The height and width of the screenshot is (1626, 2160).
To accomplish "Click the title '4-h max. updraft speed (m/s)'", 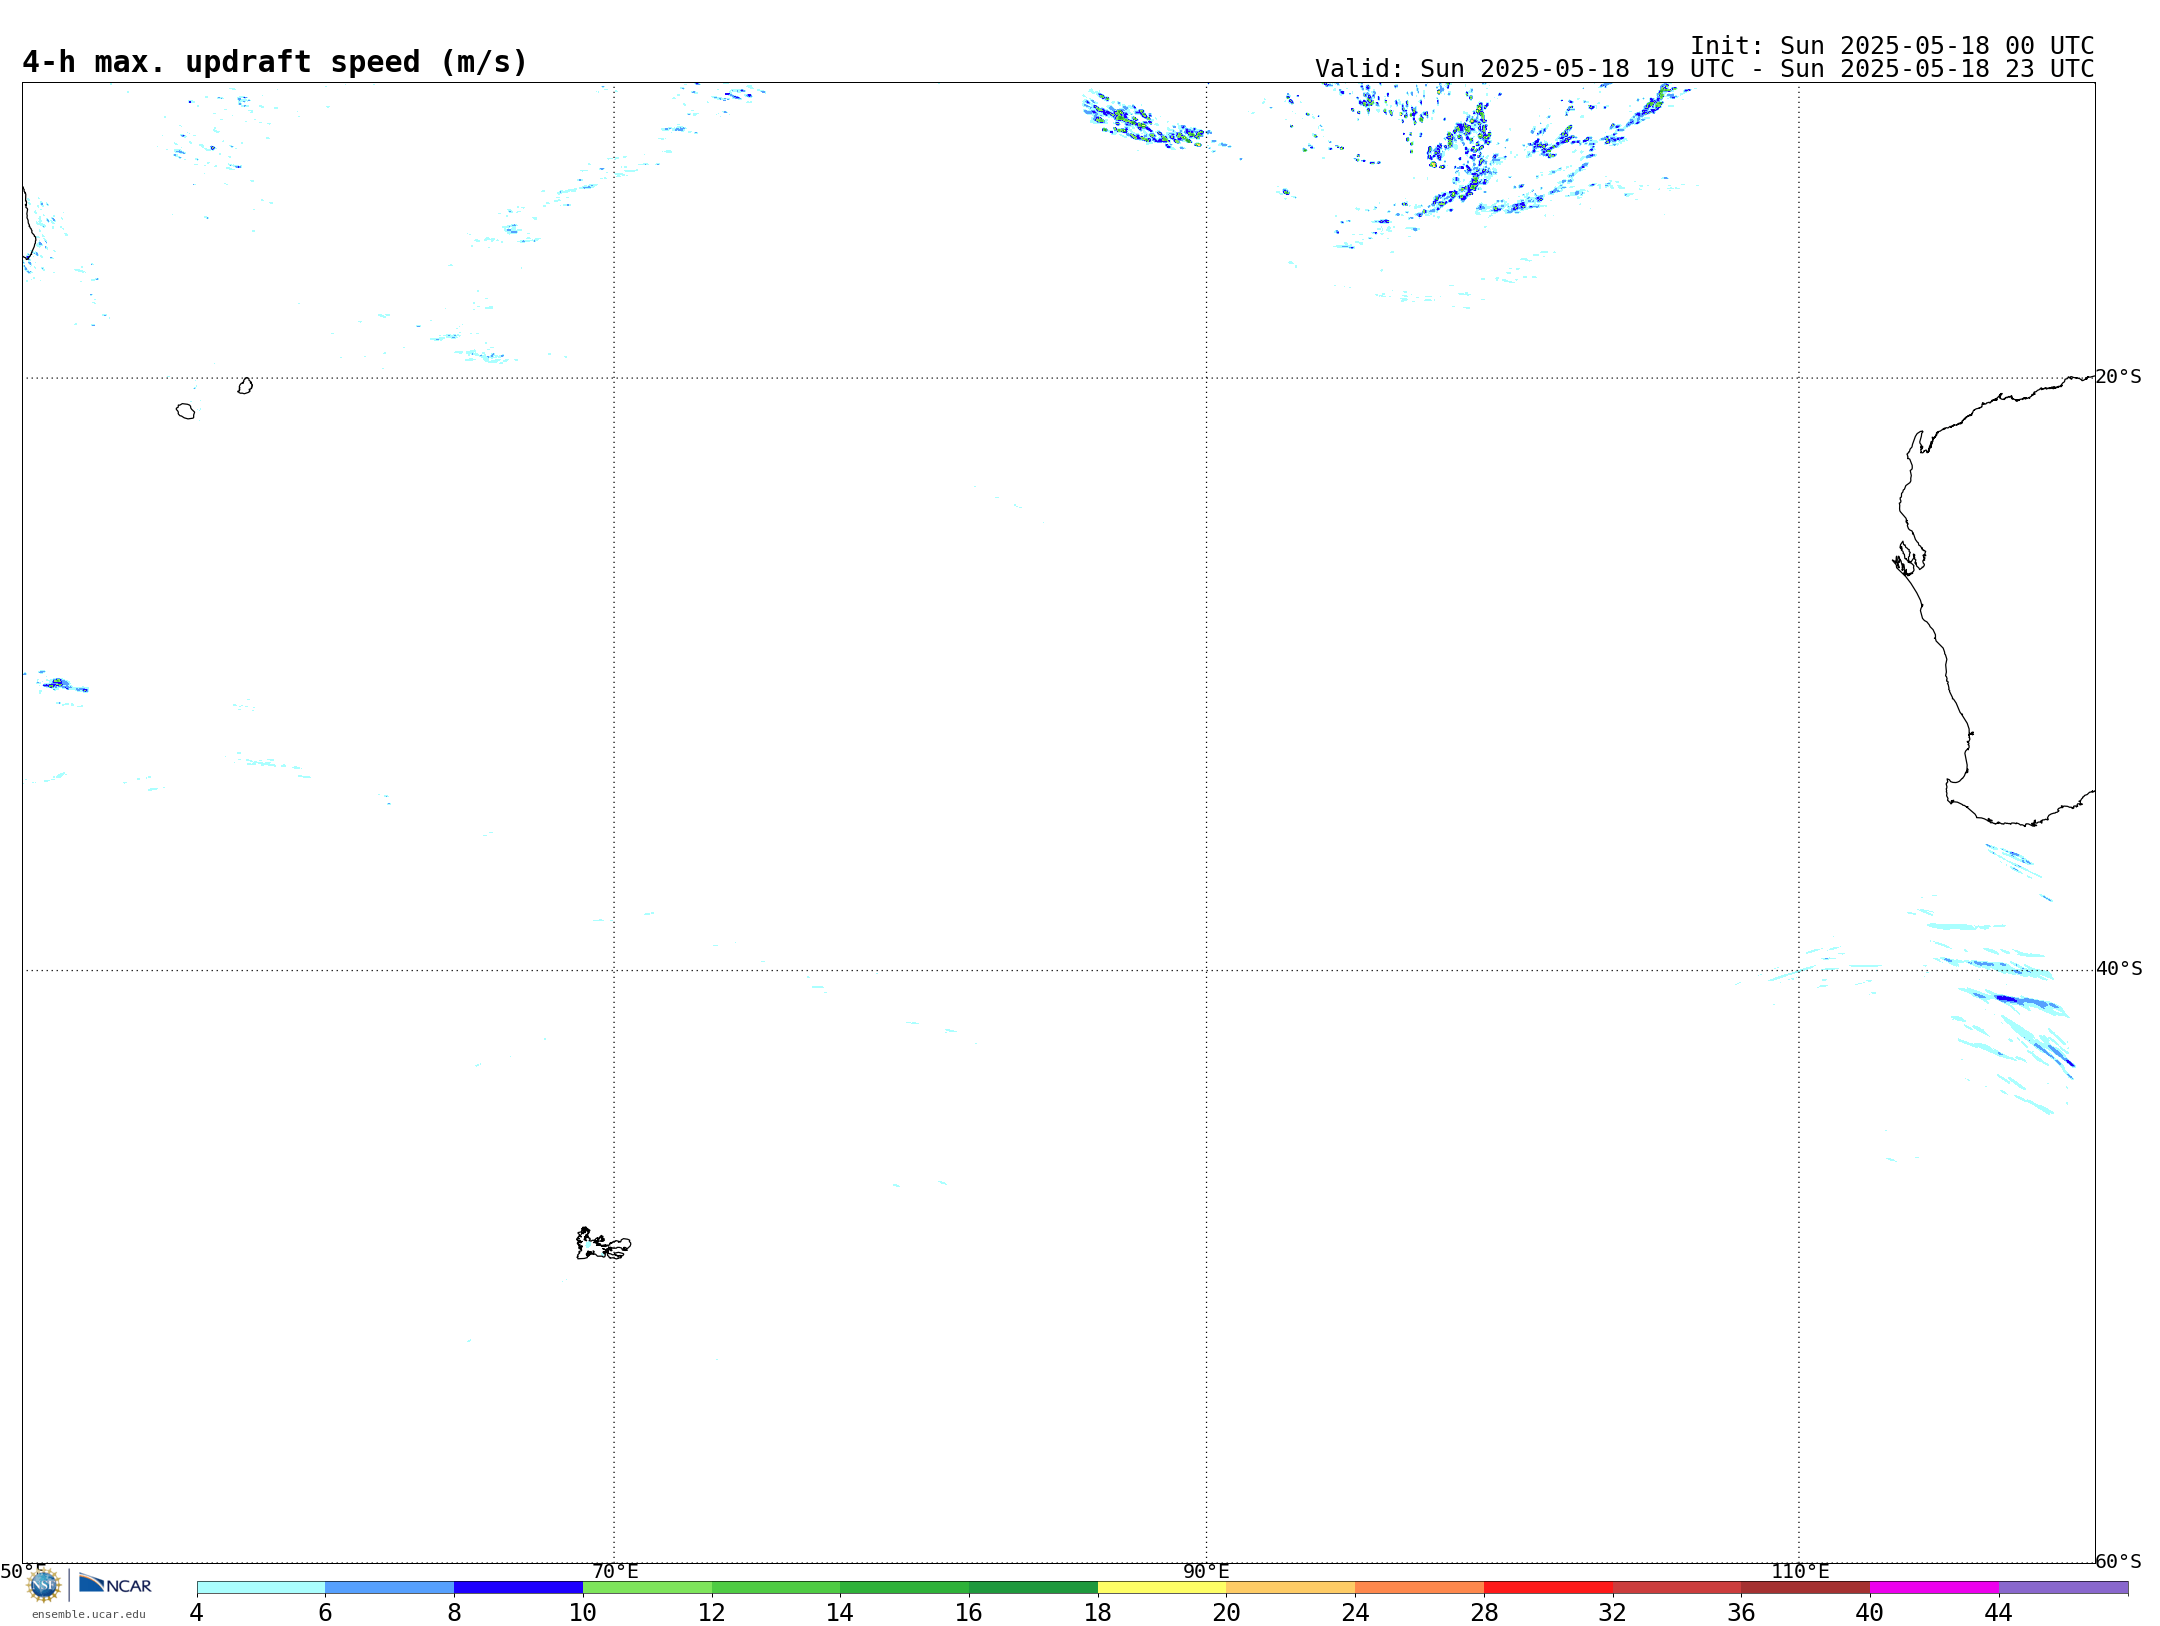I will pyautogui.click(x=275, y=62).
